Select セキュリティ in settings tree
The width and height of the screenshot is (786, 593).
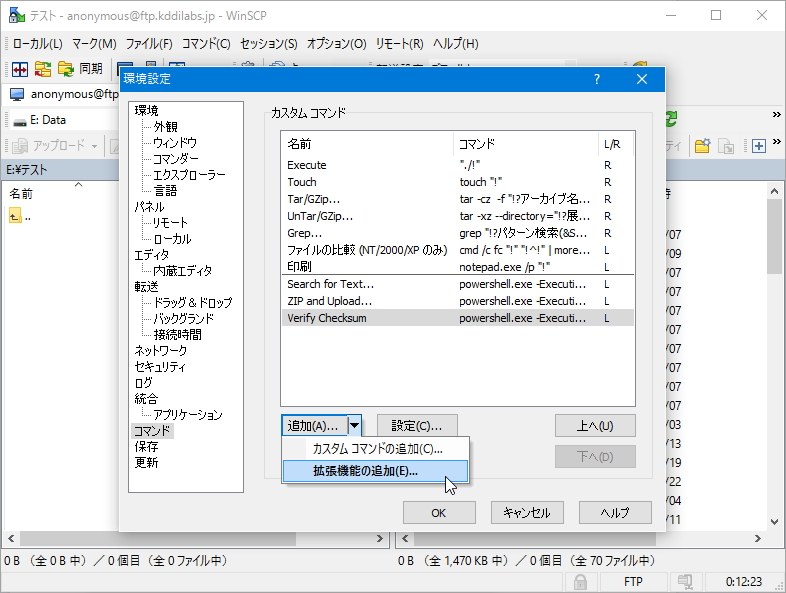pos(160,366)
